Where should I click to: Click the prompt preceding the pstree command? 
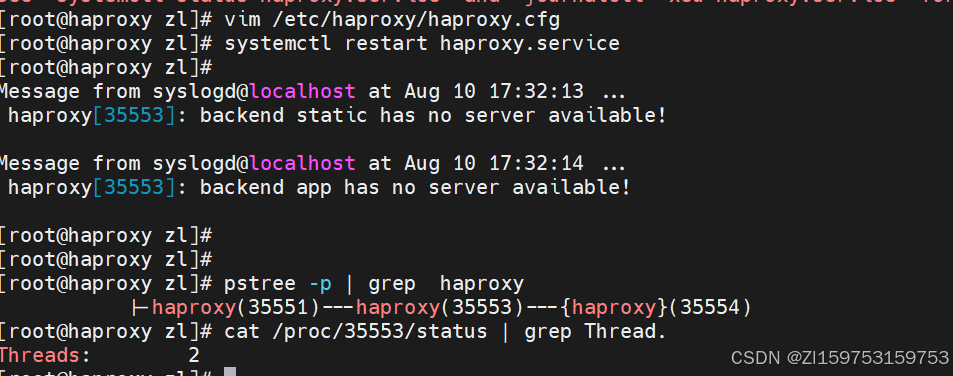point(106,284)
